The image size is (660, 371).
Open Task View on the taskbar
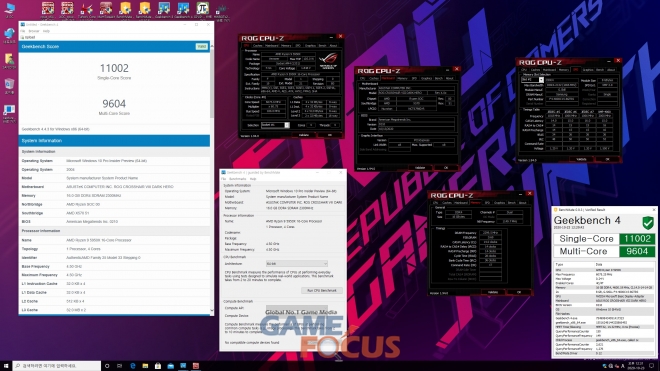coord(120,366)
